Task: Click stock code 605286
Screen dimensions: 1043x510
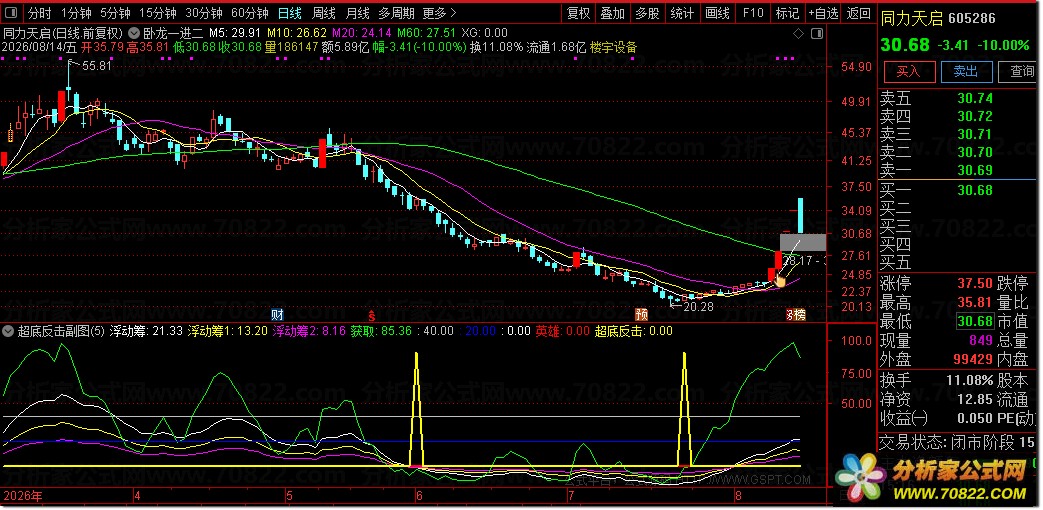Action: (x=974, y=19)
